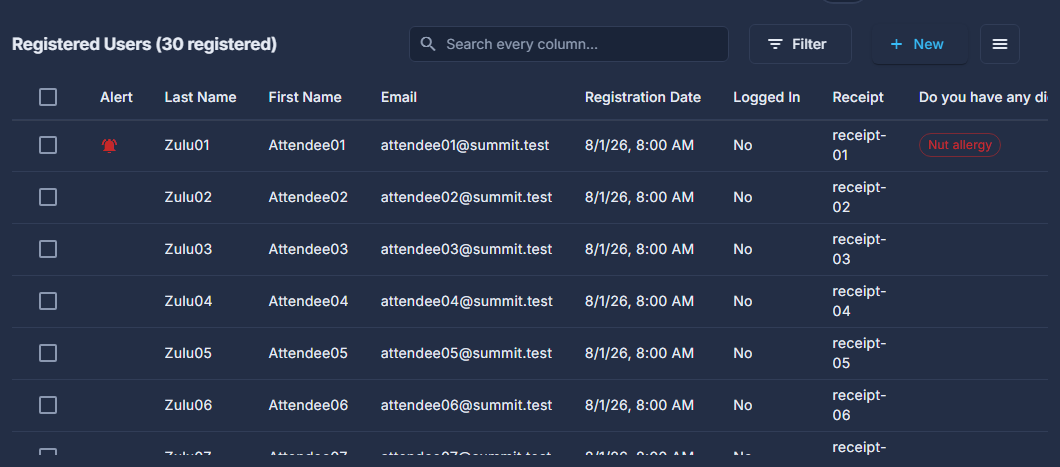This screenshot has height=467, width=1060.
Task: Open the hamburger menu icon button
Action: (1000, 44)
